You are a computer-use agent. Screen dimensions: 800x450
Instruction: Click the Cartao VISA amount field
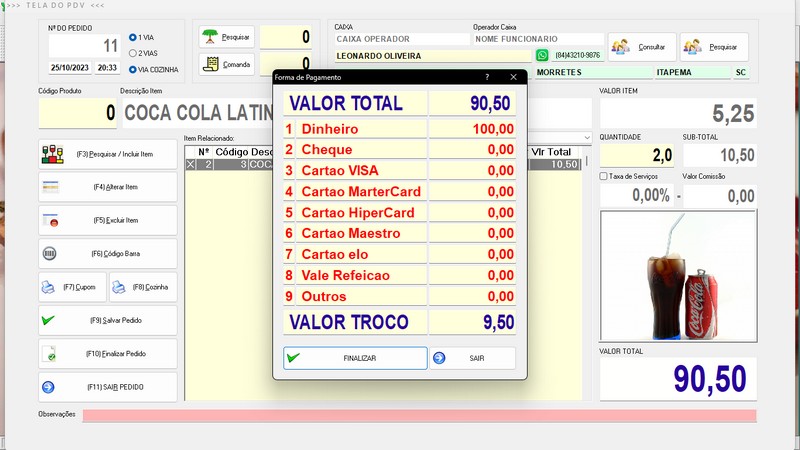pyautogui.click(x=472, y=170)
